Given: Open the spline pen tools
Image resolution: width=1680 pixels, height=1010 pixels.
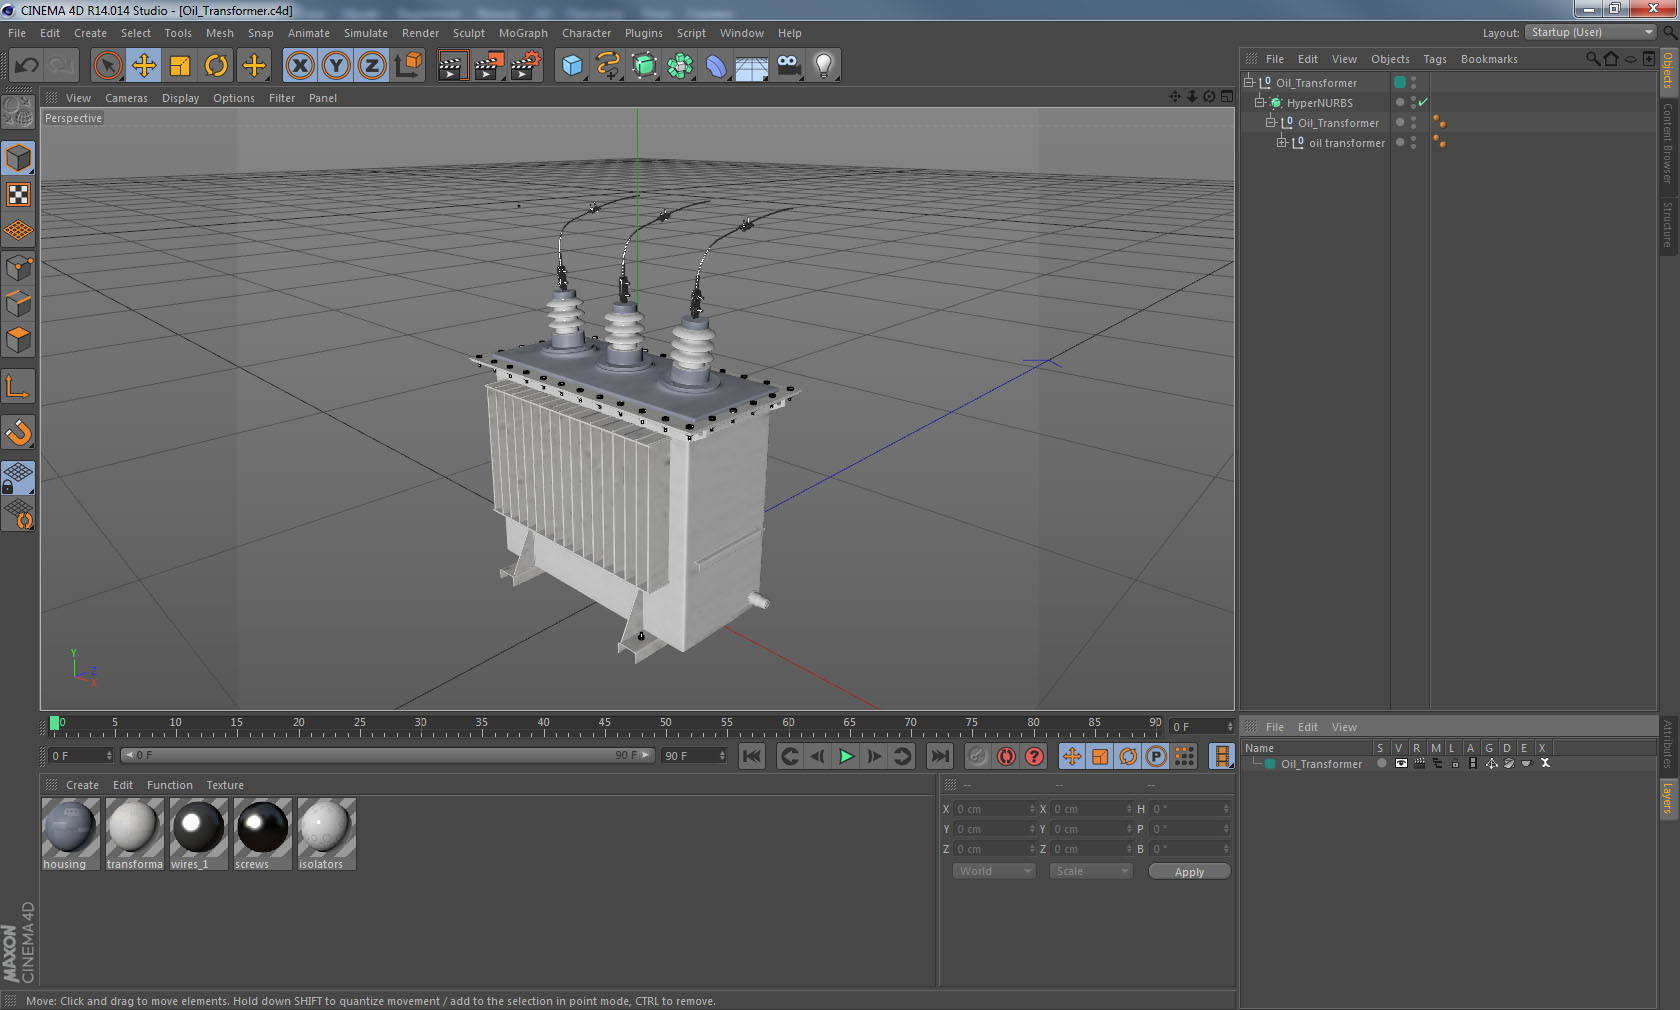Looking at the screenshot, I should (608, 66).
